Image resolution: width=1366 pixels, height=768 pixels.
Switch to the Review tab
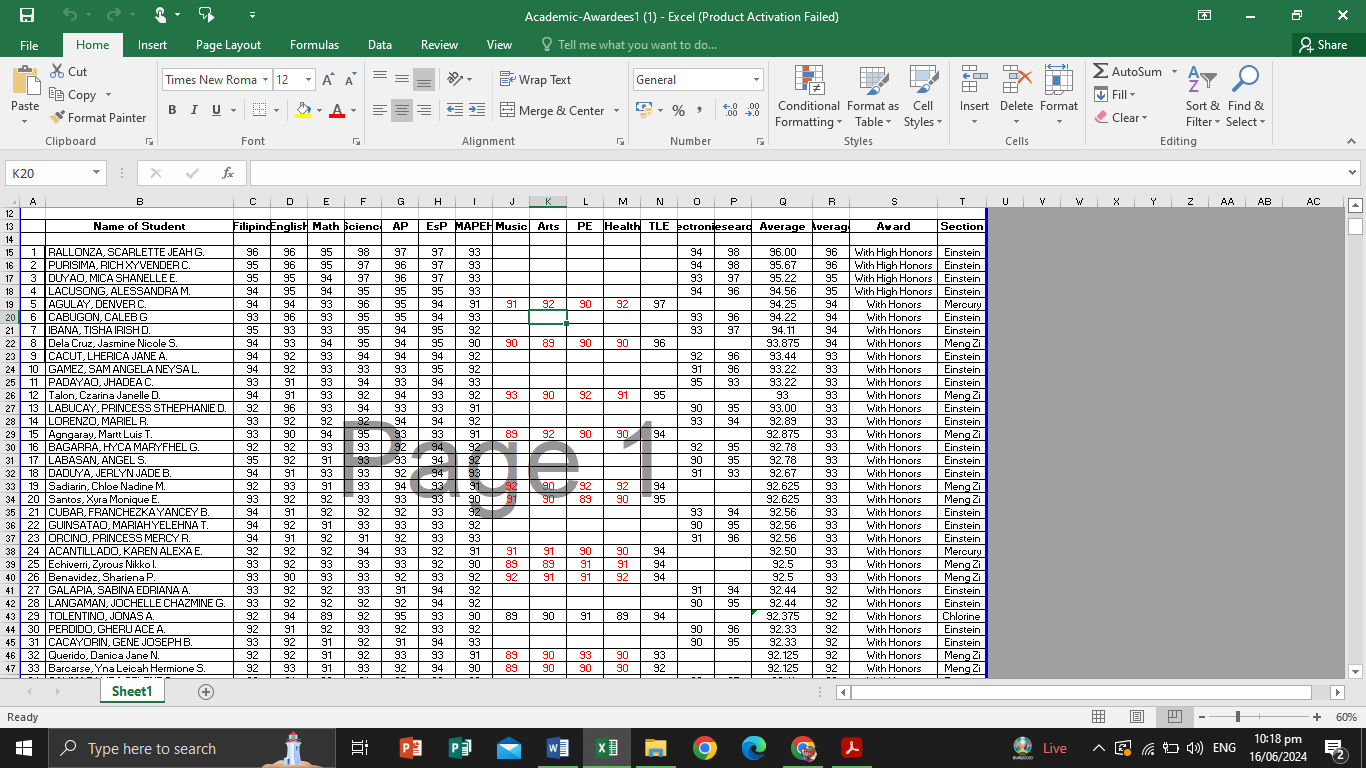coord(439,45)
